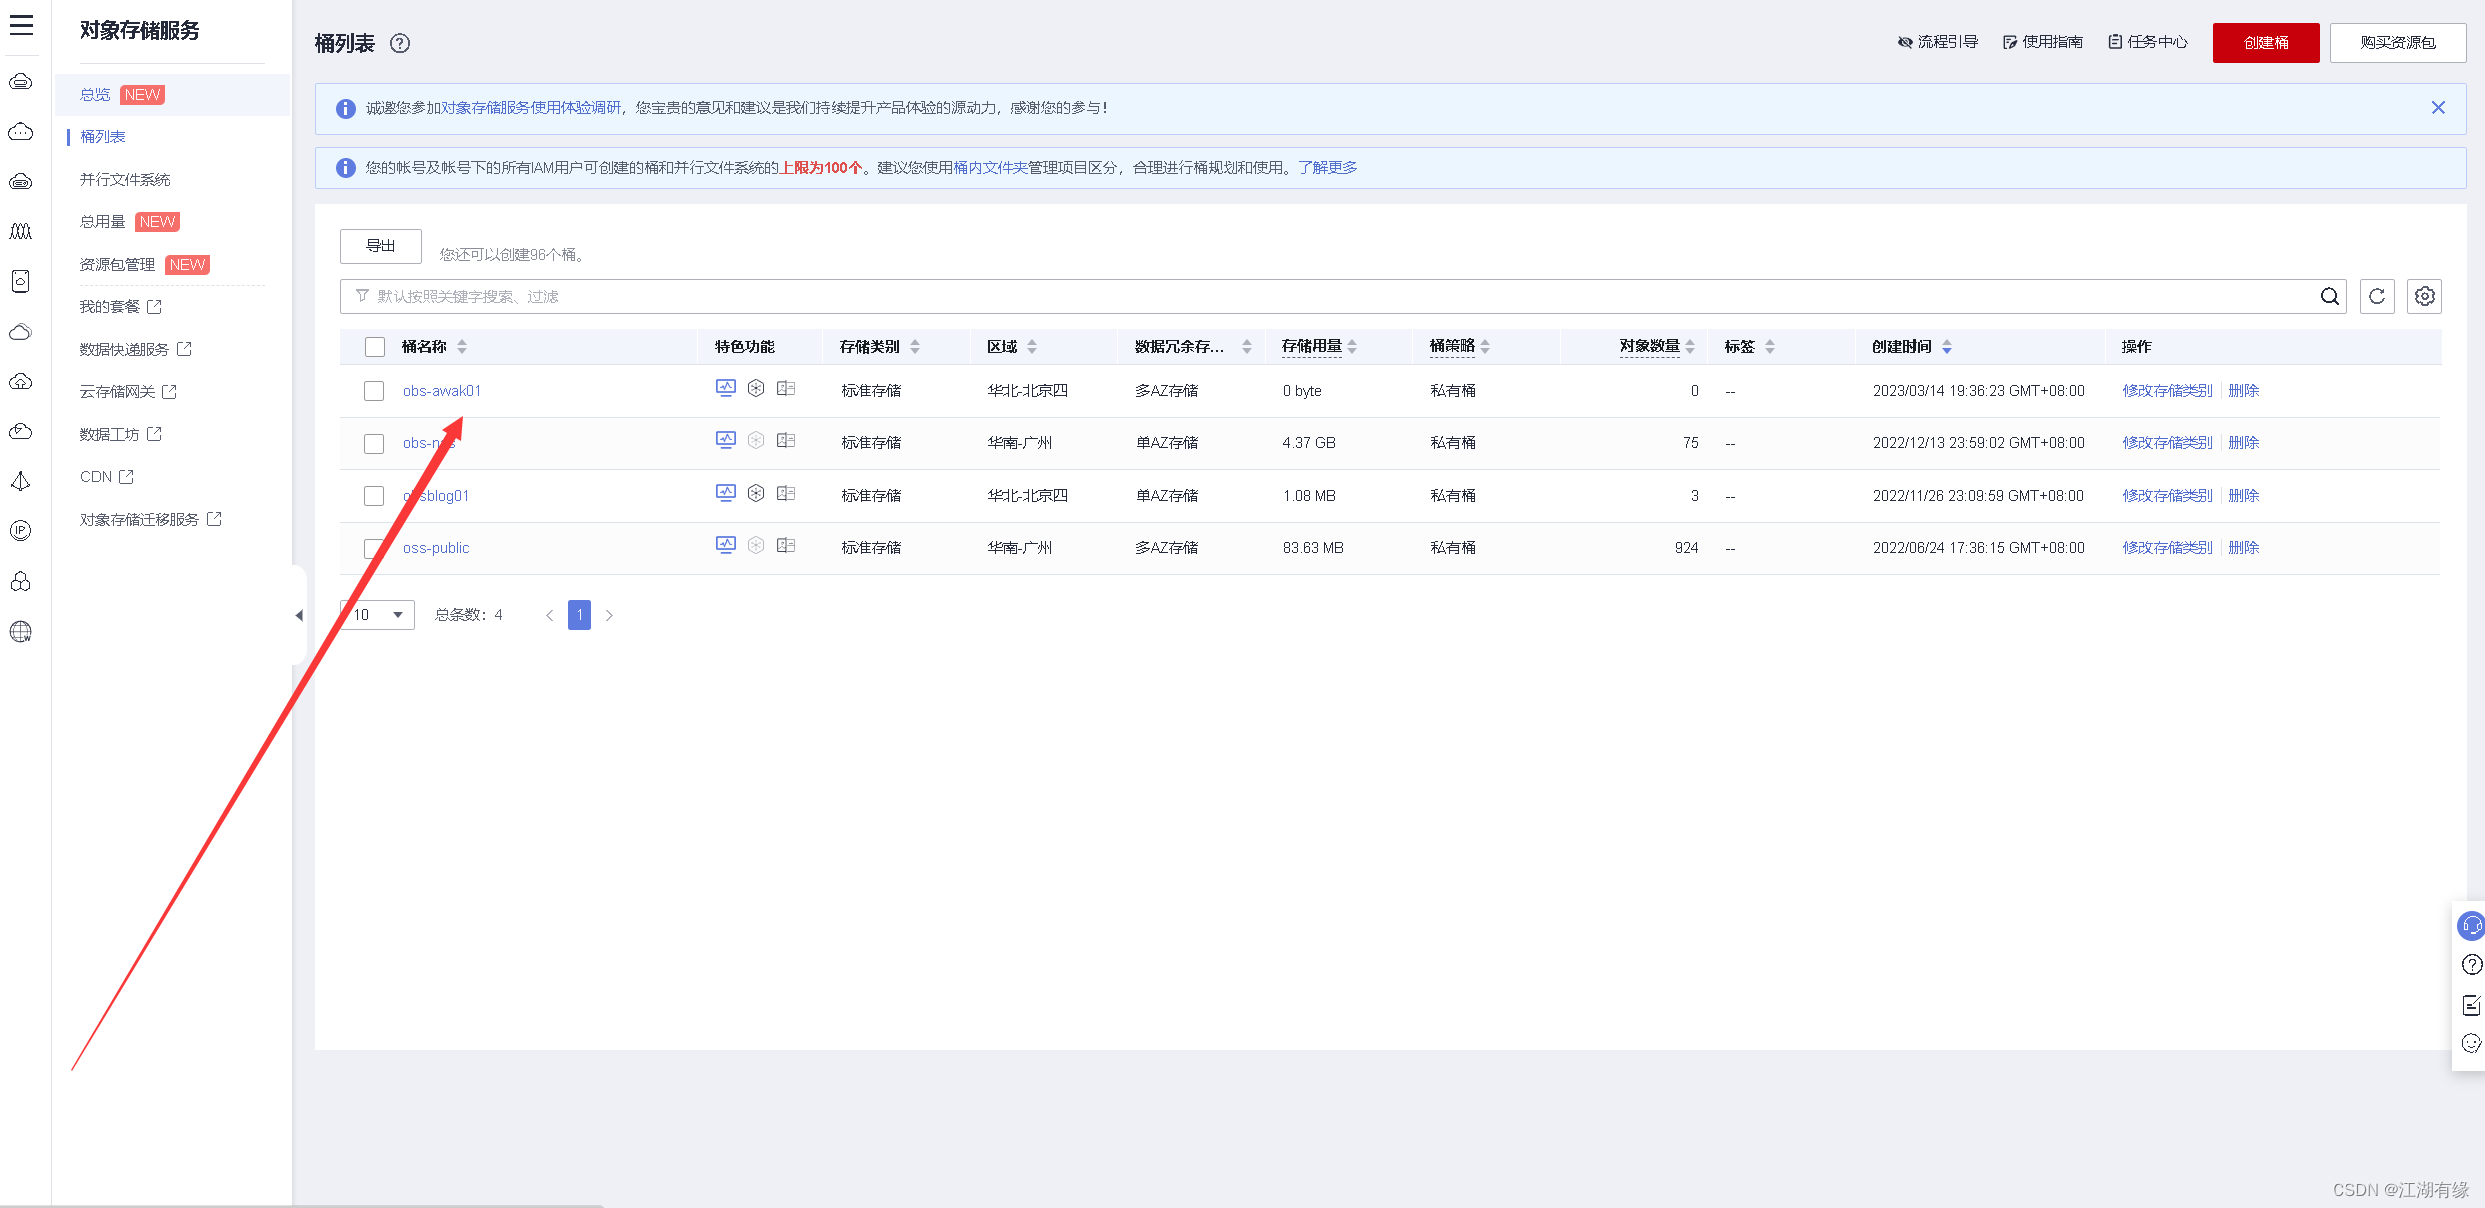Image resolution: width=2485 pixels, height=1208 pixels.
Task: Click the document feature icon in obs-awak01 row
Action: point(786,389)
